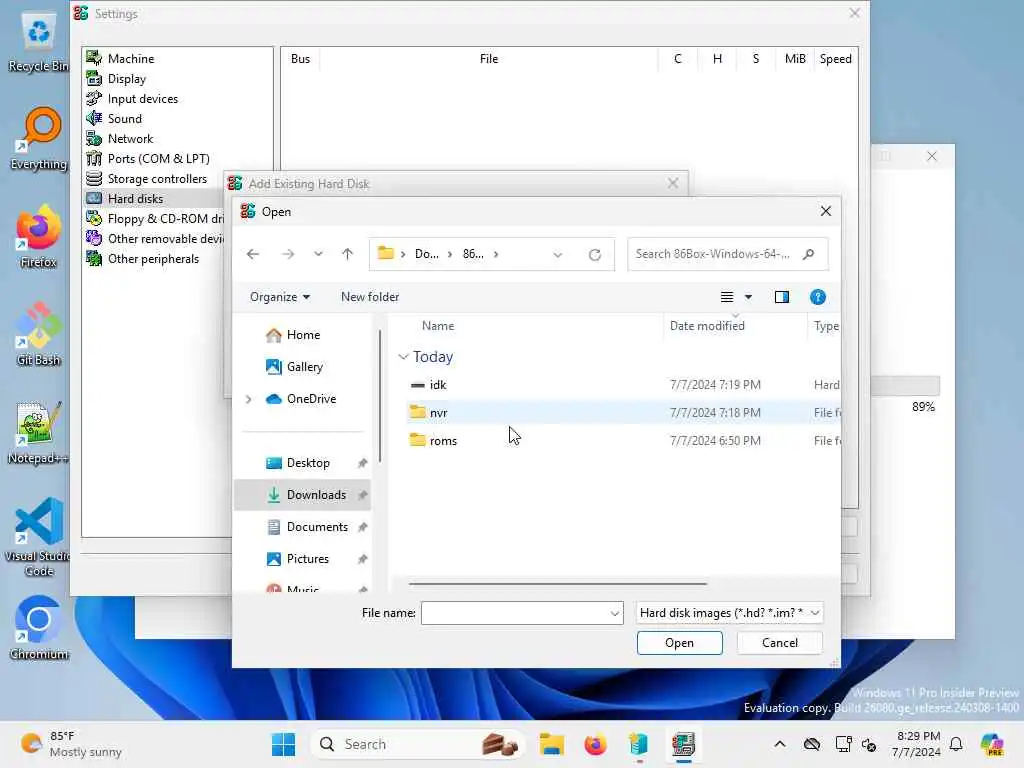Screen dimensions: 1024x768
Task: Click Do... breadcrumb in address bar
Action: click(426, 254)
